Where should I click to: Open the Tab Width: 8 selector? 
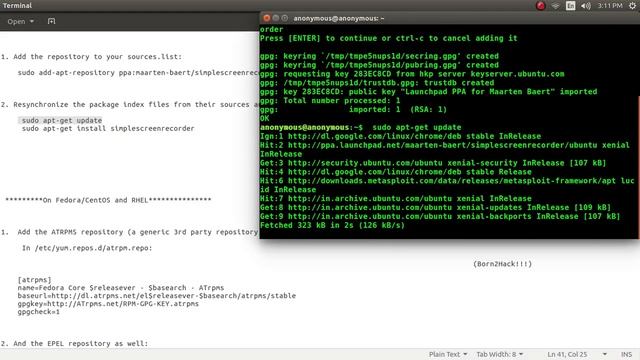coord(500,354)
